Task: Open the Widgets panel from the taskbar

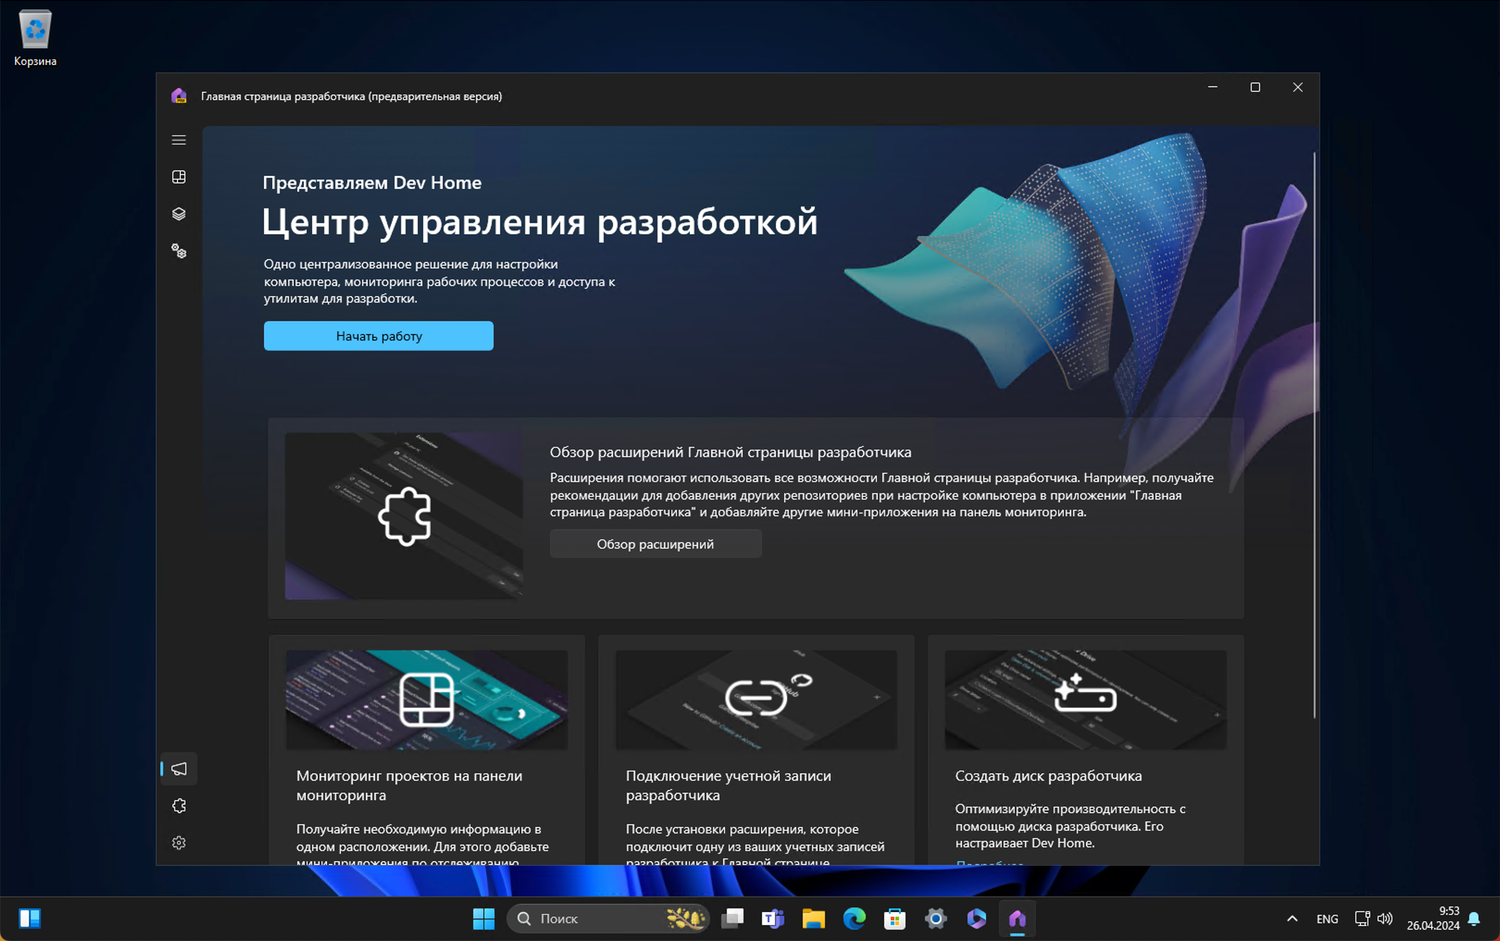Action: click(x=30, y=918)
